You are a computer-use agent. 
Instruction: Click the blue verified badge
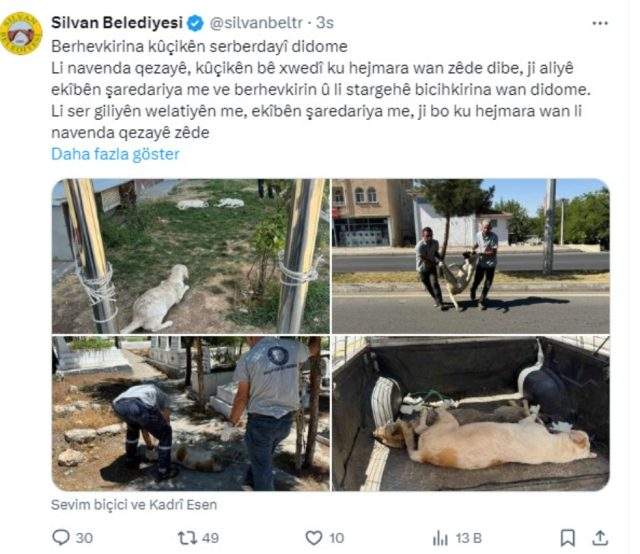[195, 23]
